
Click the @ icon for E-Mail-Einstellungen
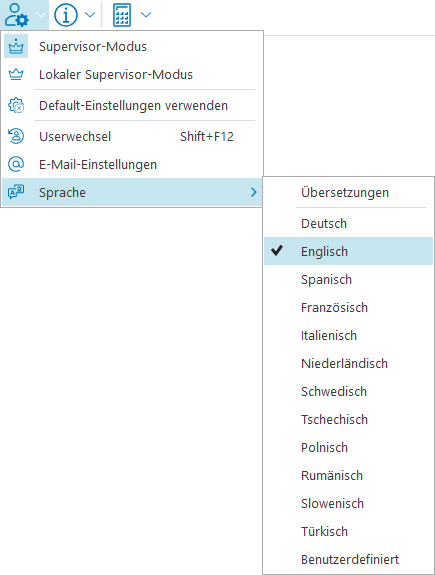[16, 164]
